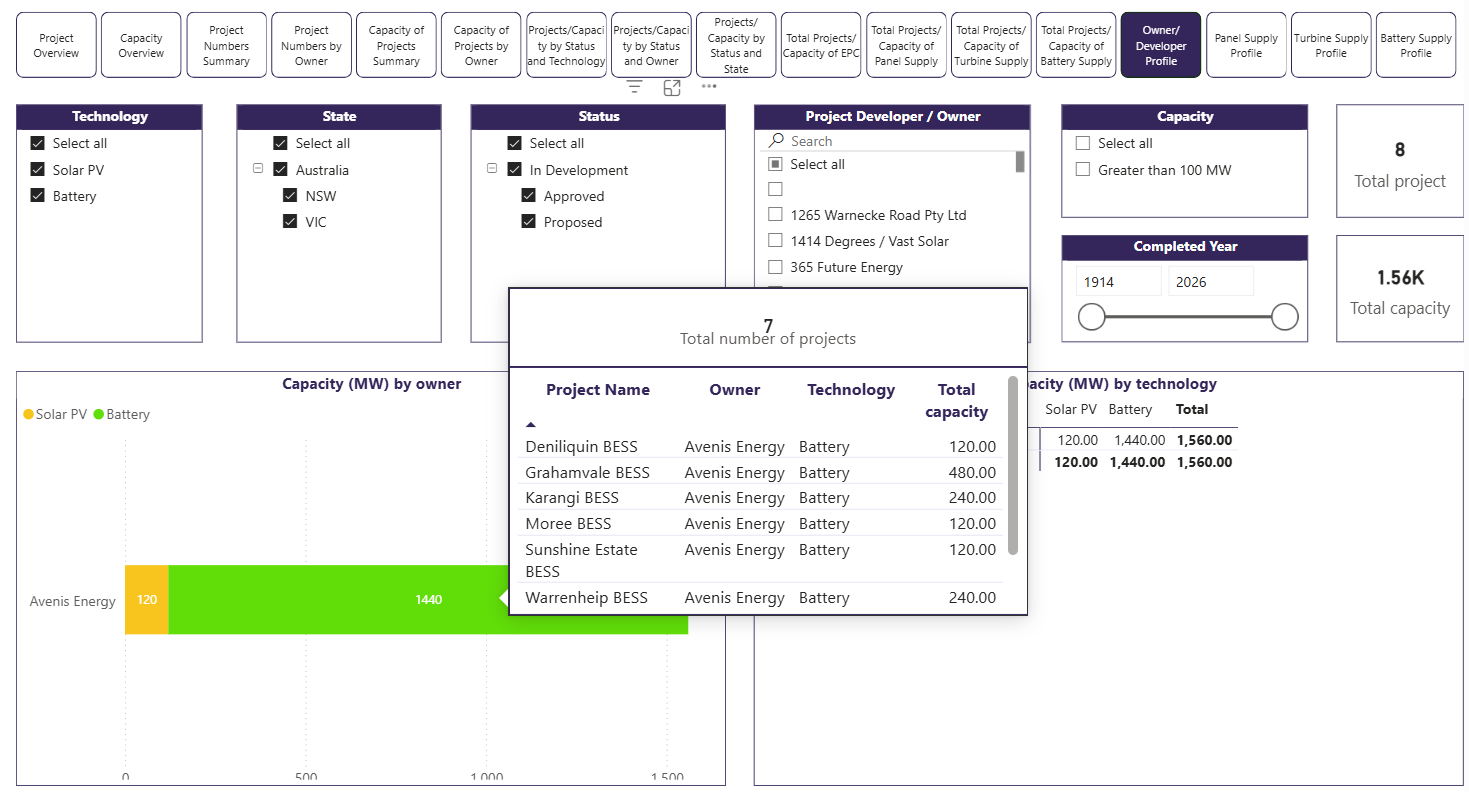1469x792 pixels.
Task: Open Capacity of Projects Summary page
Action: tap(396, 45)
